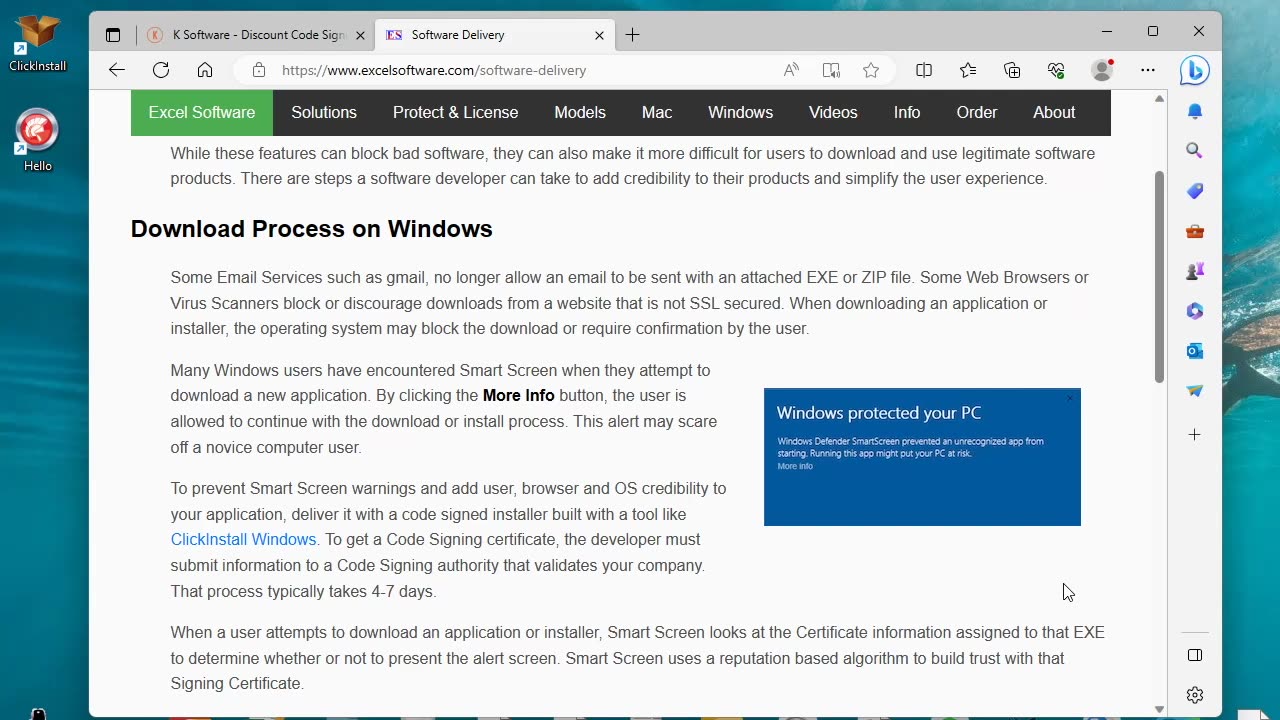Viewport: 1280px width, 720px height.
Task: Close the Software Delivery tab
Action: pos(599,35)
